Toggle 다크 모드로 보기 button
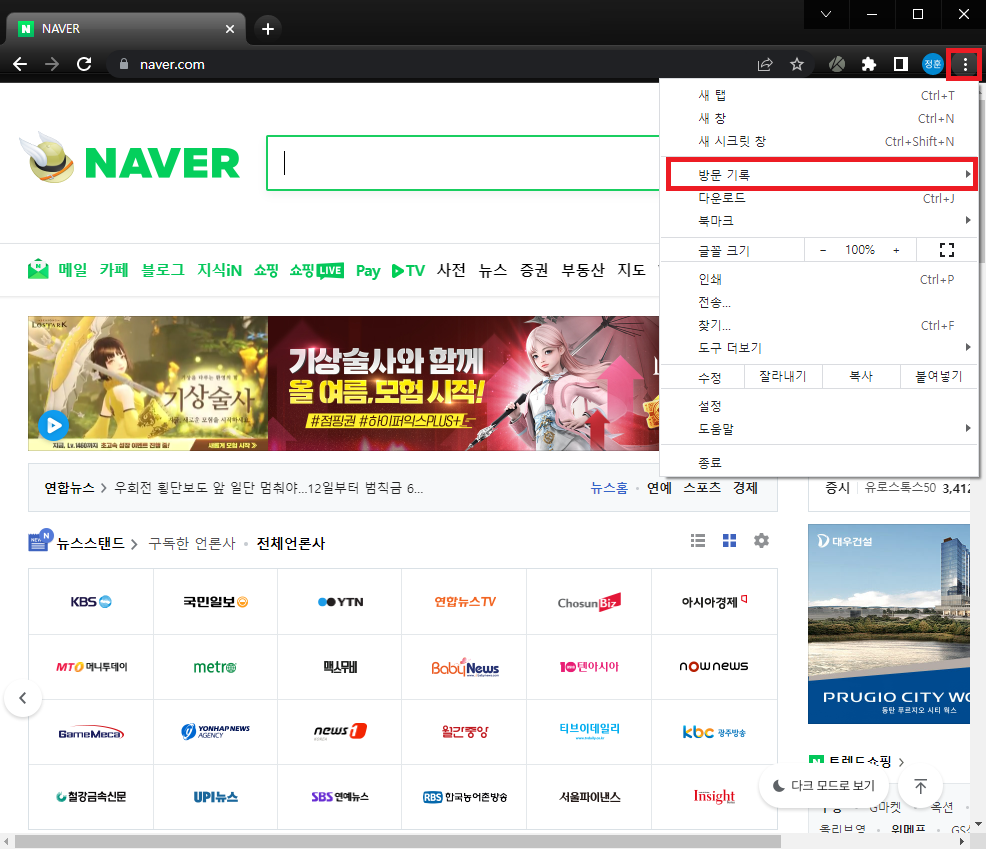The image size is (986, 849). coord(824,785)
